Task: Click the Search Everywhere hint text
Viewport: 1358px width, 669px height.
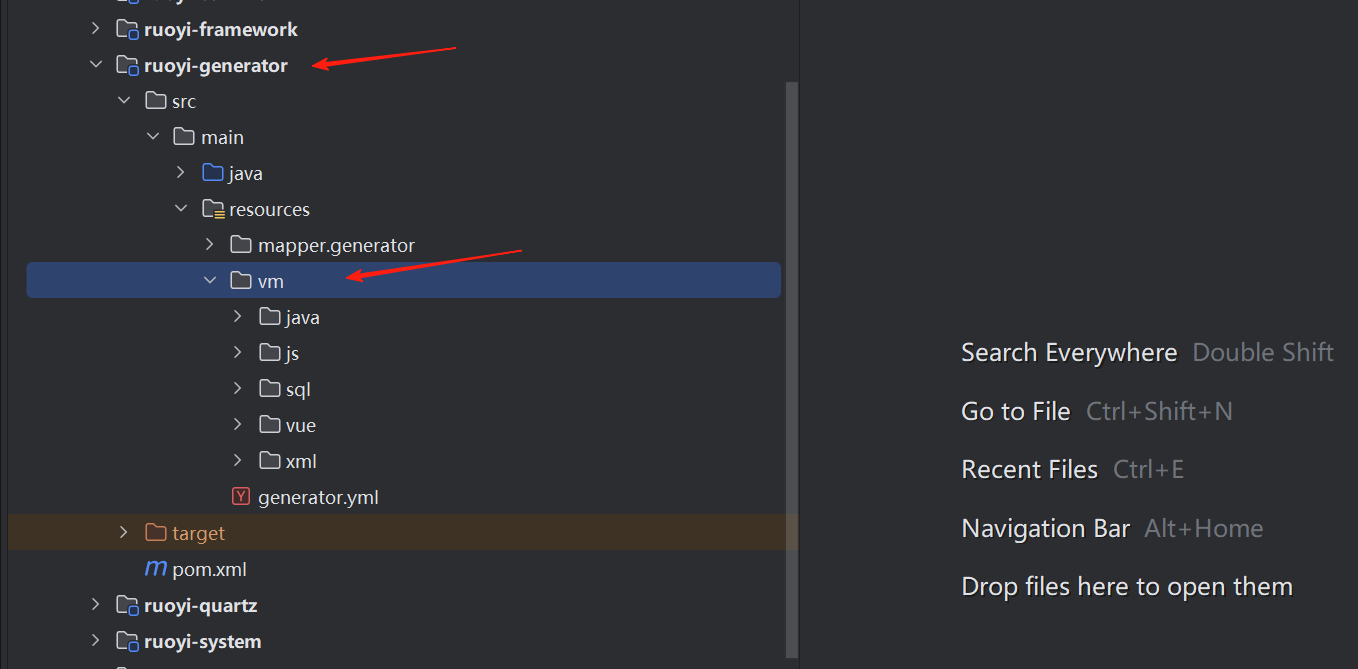Action: click(1068, 353)
